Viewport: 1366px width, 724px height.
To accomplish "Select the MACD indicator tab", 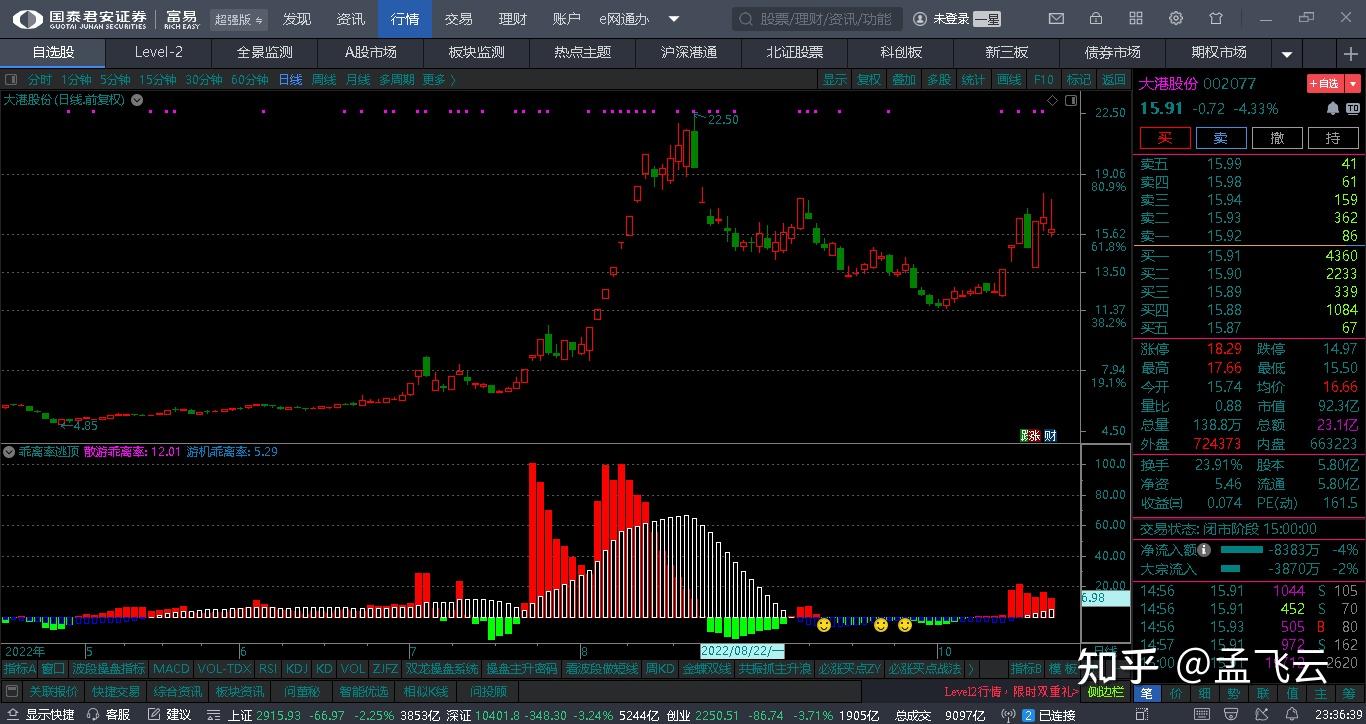I will tap(171, 669).
